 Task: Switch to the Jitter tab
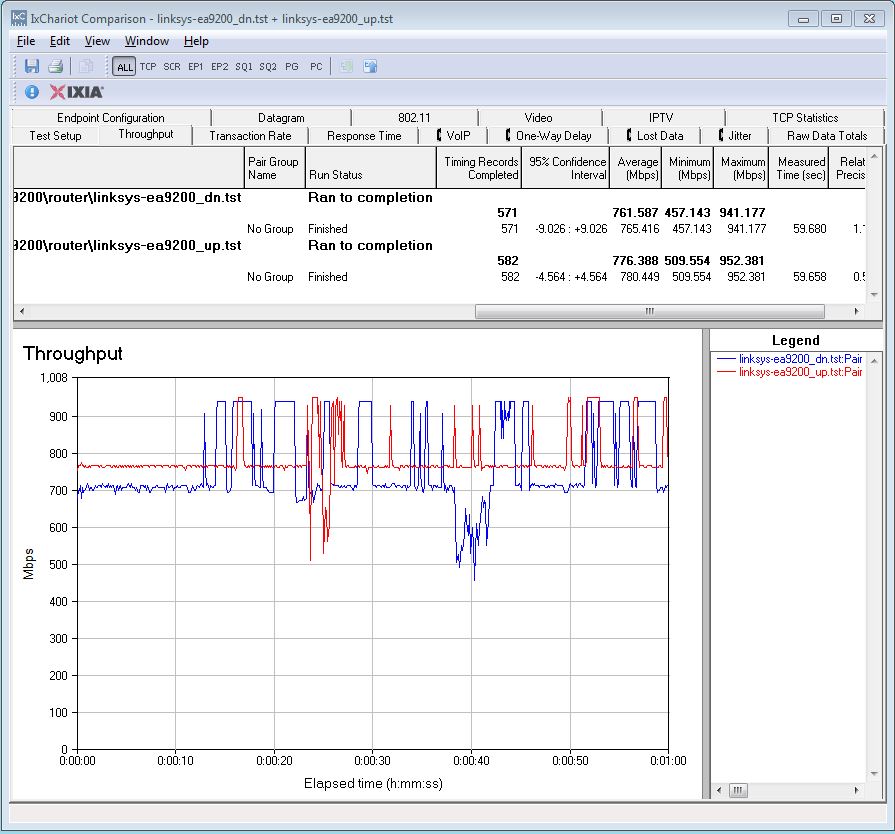pyautogui.click(x=735, y=136)
